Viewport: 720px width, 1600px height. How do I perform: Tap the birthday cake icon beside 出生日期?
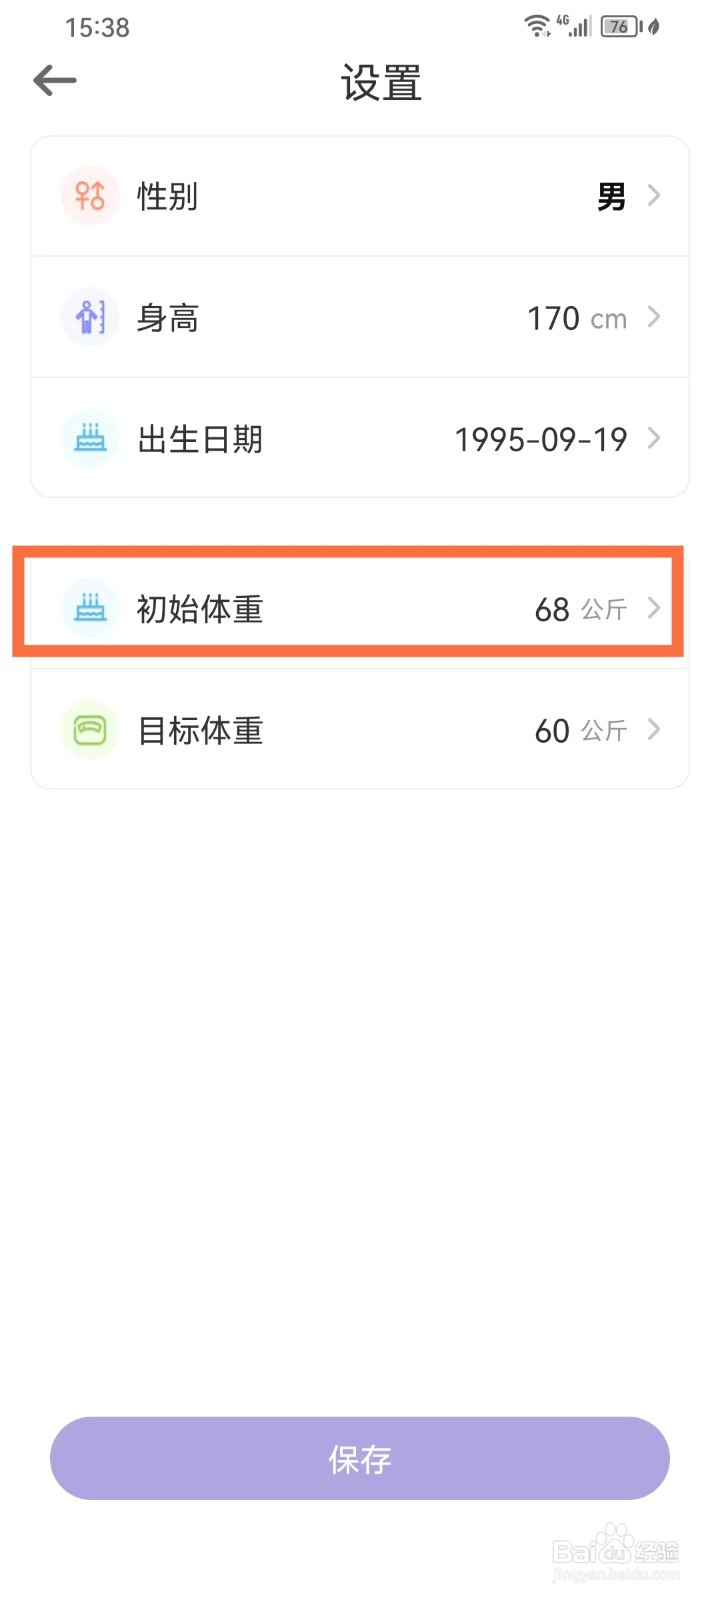tap(90, 438)
